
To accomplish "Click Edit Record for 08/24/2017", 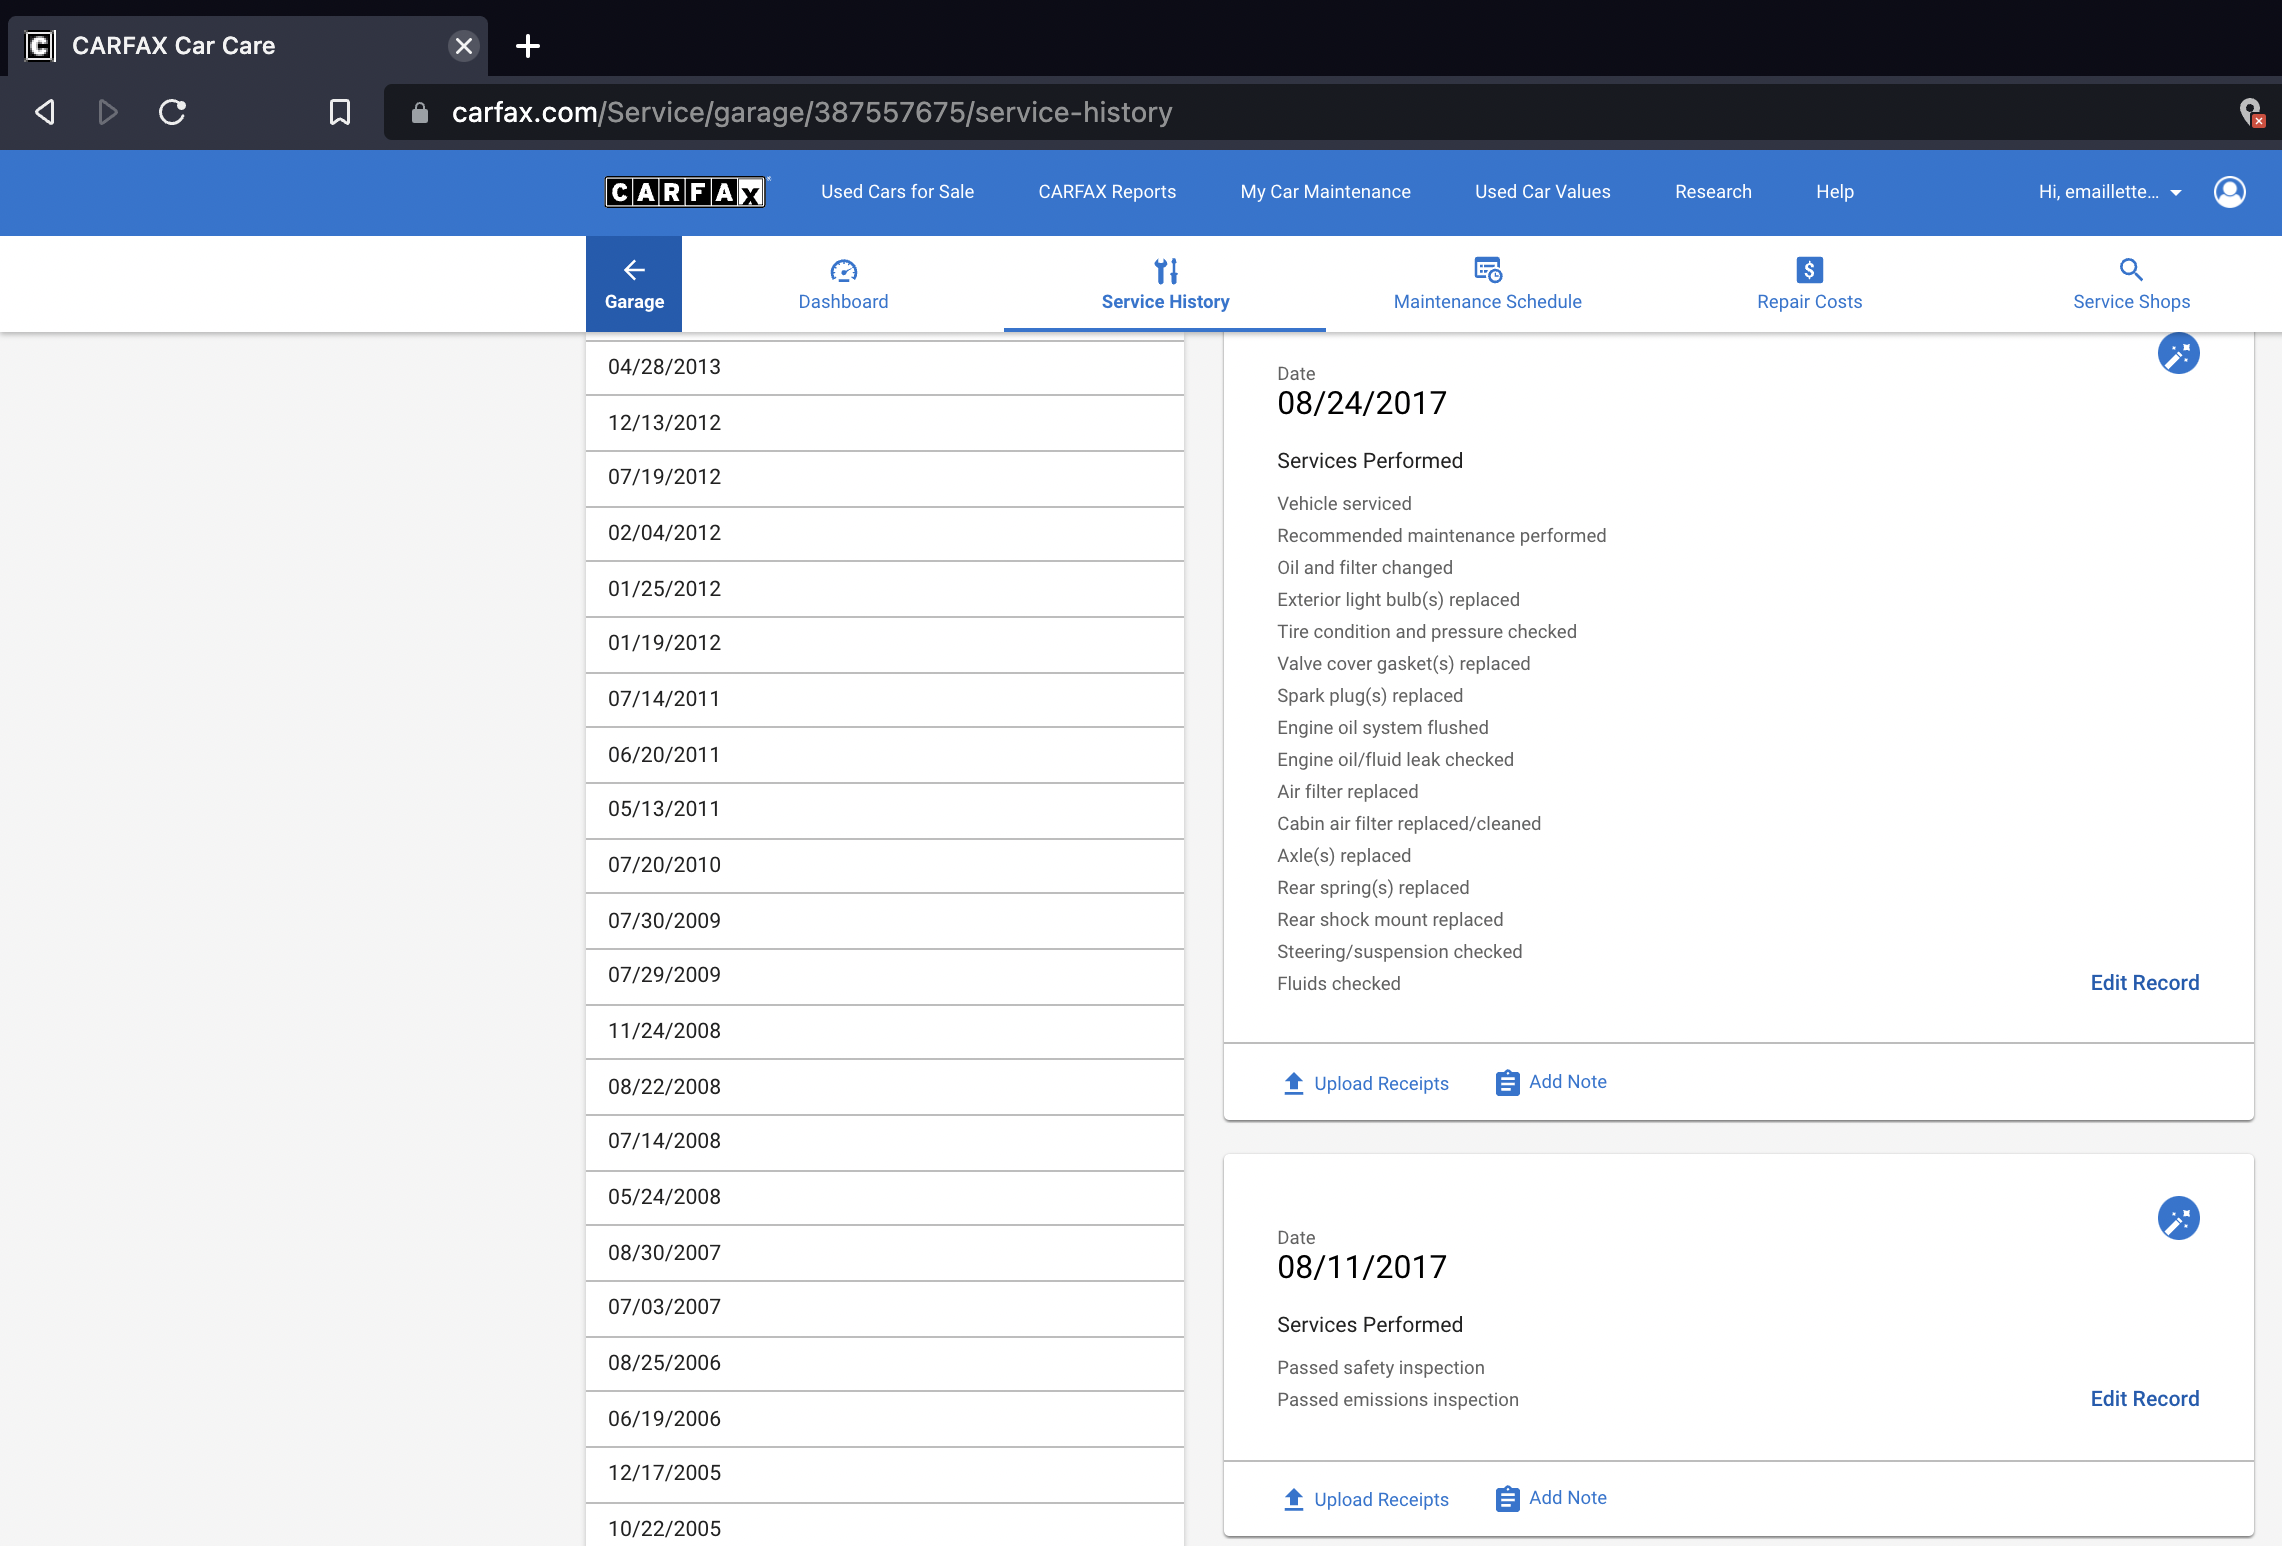I will pos(2144,983).
